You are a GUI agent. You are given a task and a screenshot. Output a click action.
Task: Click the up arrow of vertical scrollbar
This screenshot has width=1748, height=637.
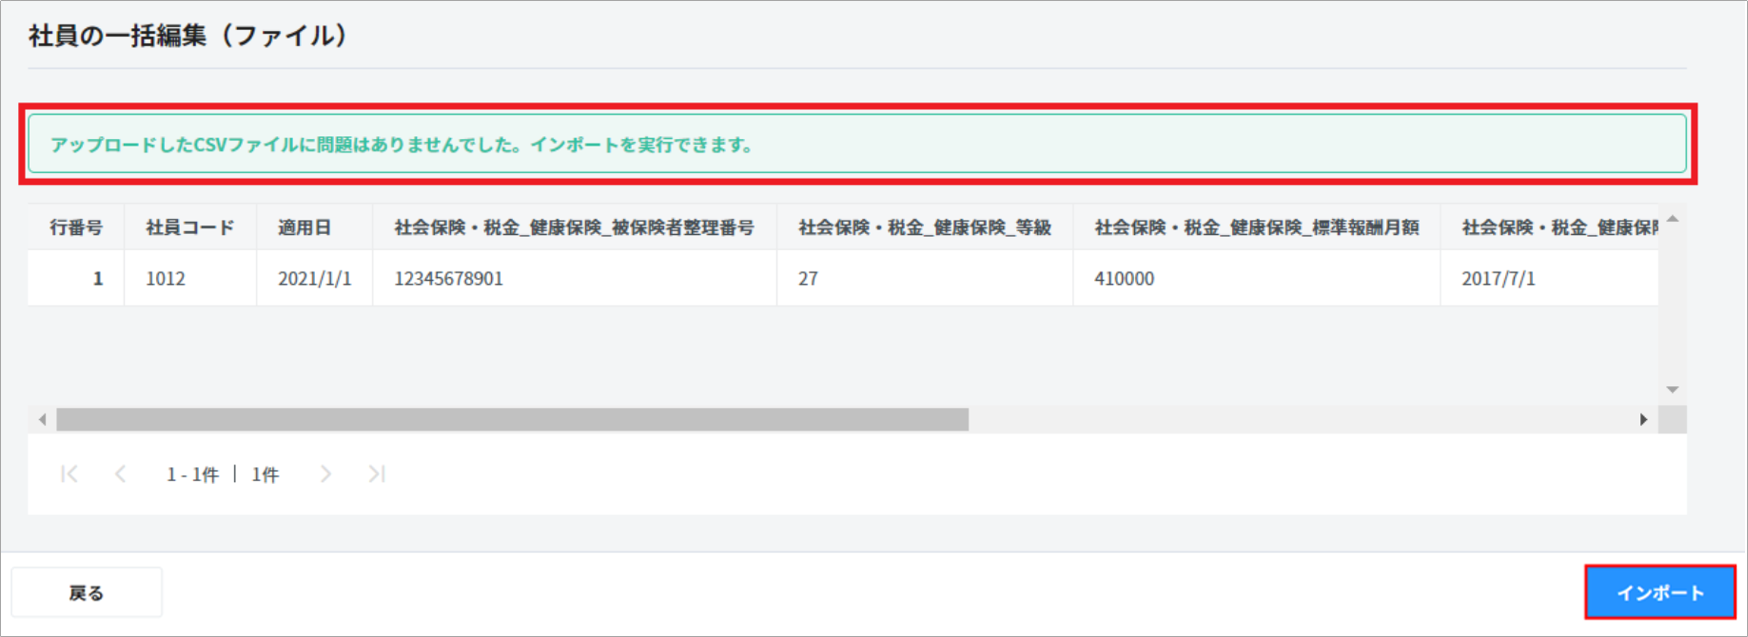click(1672, 219)
